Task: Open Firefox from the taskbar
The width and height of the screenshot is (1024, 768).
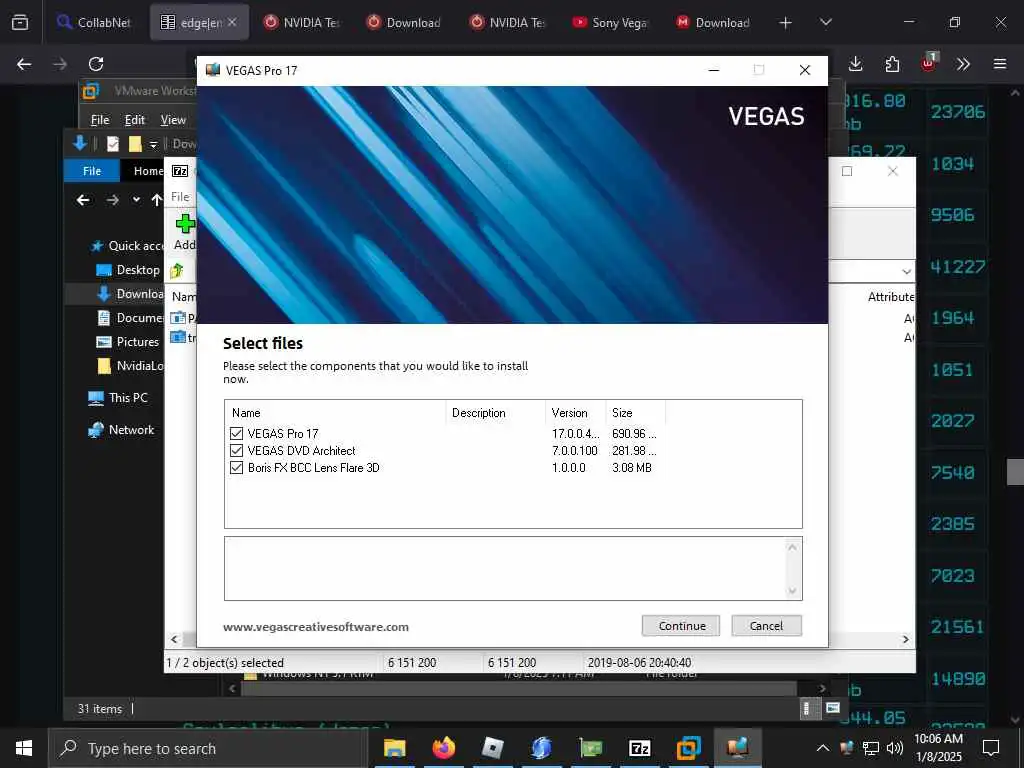Action: point(443,748)
